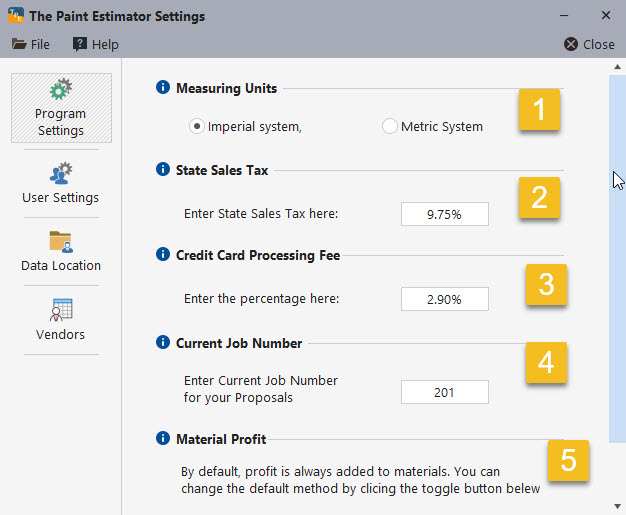Click the vertical scrollbar thumb
This screenshot has height=515, width=626.
617,250
